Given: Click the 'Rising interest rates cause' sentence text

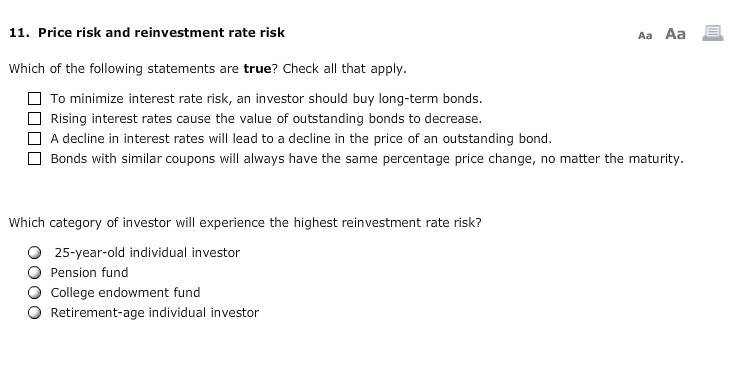Looking at the screenshot, I should point(266,118).
